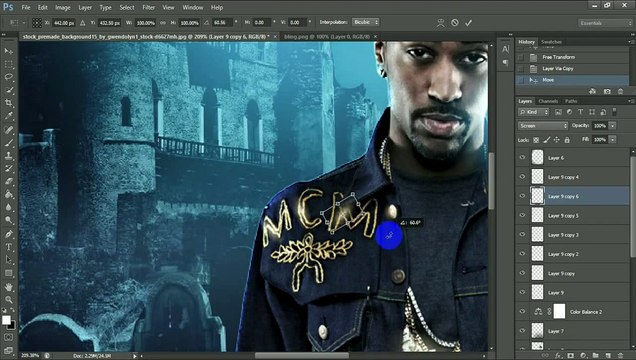Screen dimensions: 636x360
Task: Hide Layer 6 visibility eye
Action: pos(522,157)
